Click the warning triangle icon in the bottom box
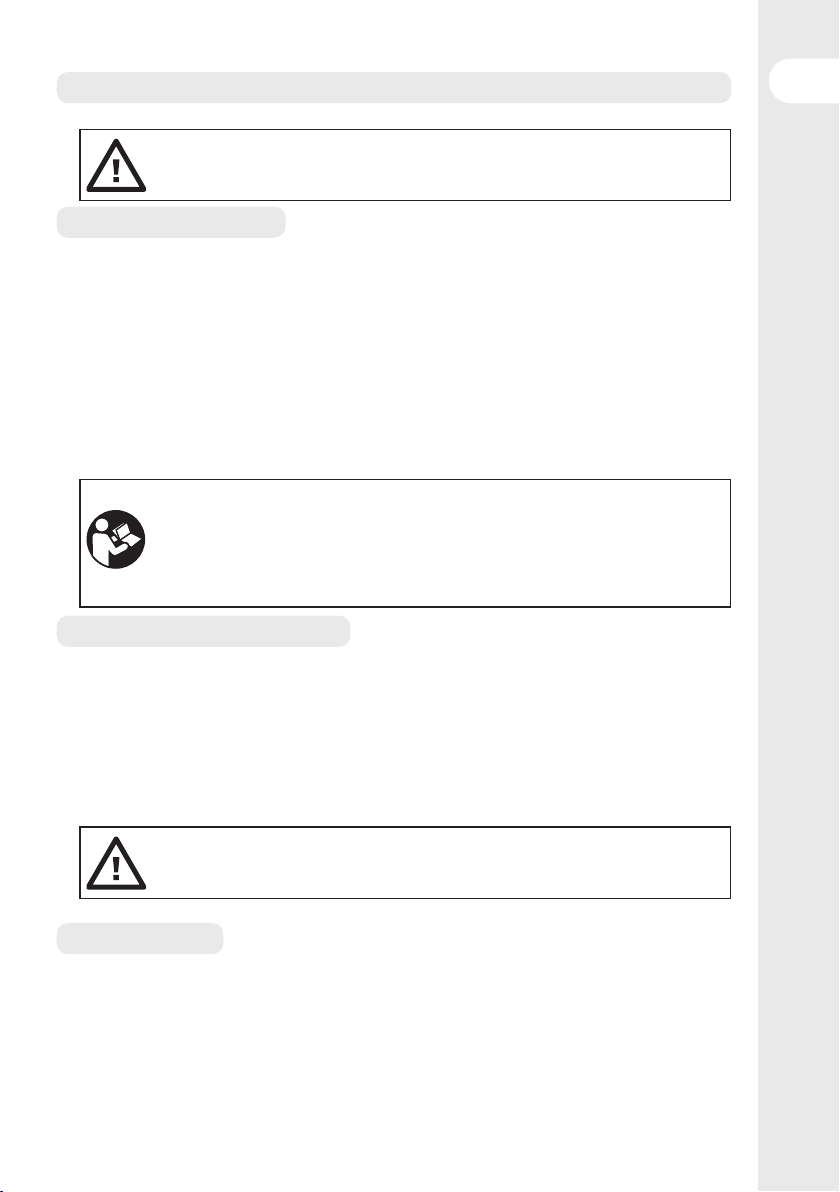 116,863
